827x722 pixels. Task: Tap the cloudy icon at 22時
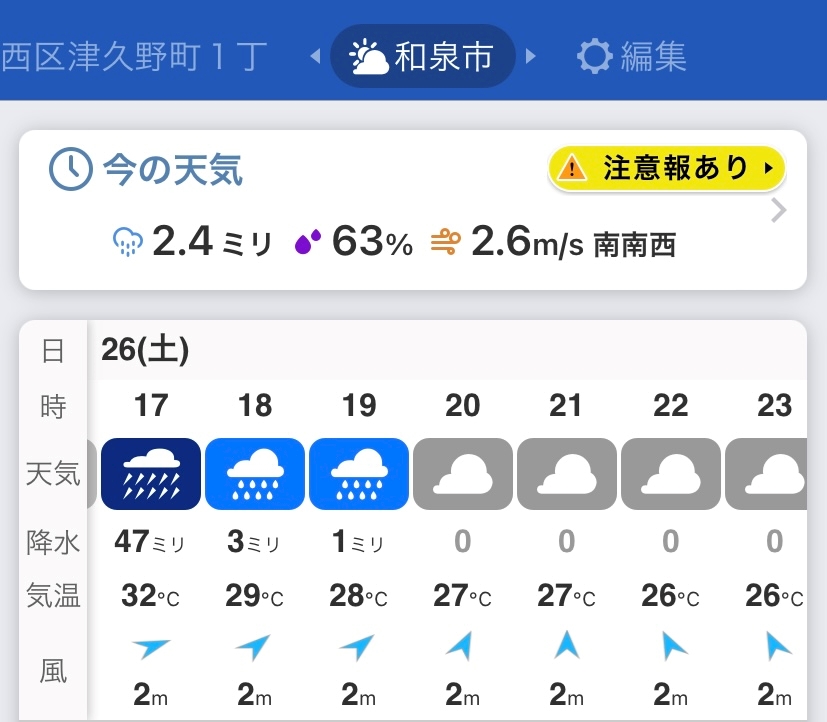(x=671, y=474)
